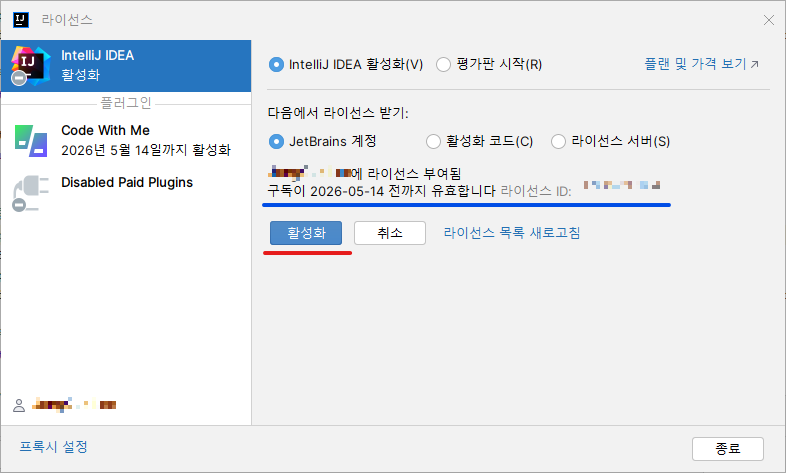Select the Code With Me sidebar item
Viewport: 786px width, 473px height.
(126, 141)
